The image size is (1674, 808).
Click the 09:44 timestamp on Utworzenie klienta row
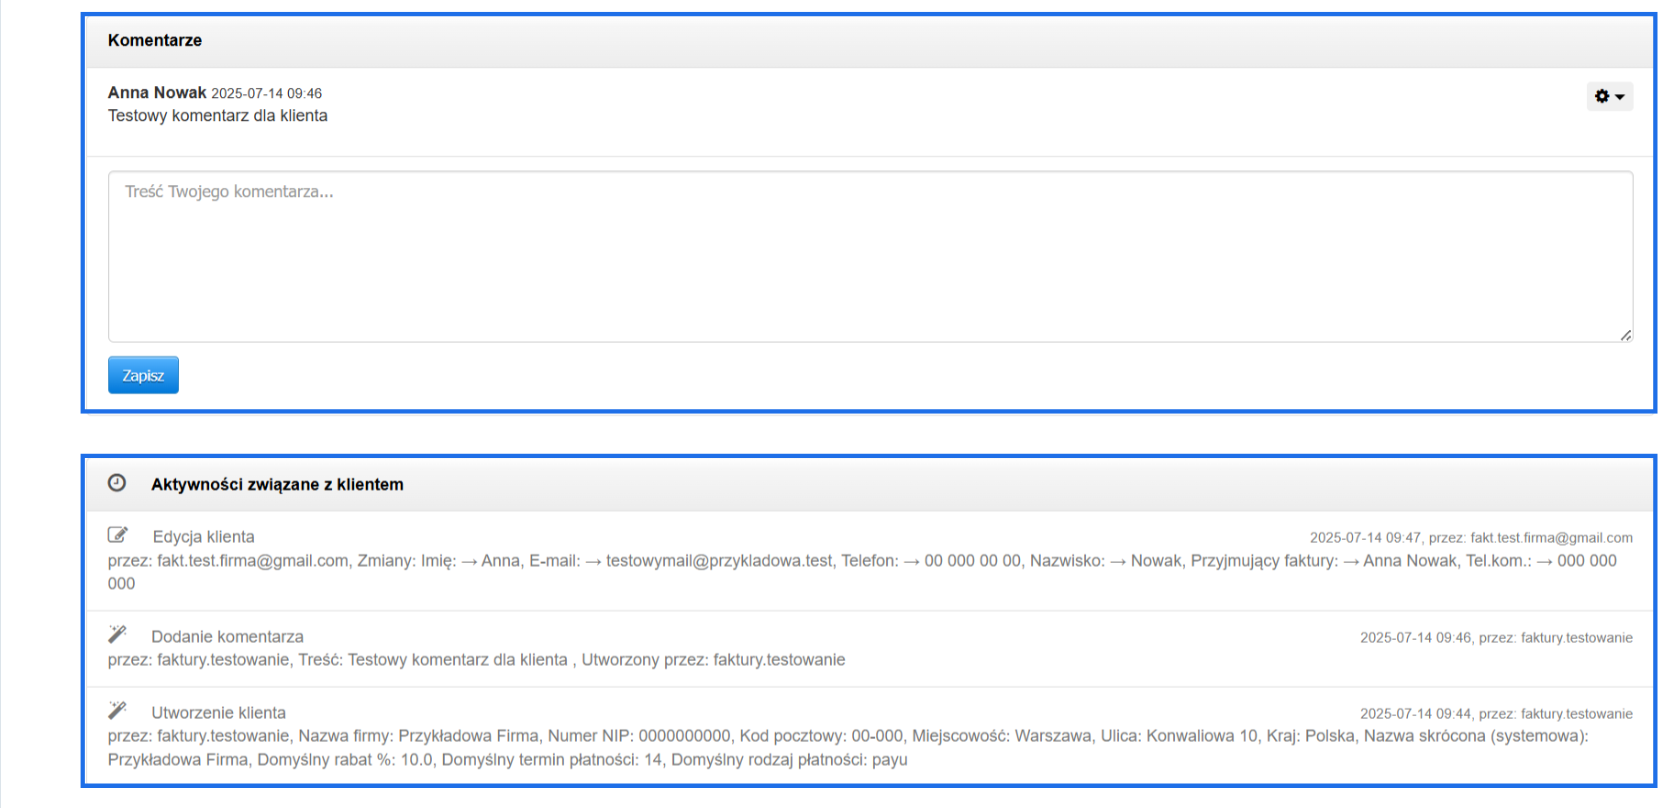coord(1496,714)
